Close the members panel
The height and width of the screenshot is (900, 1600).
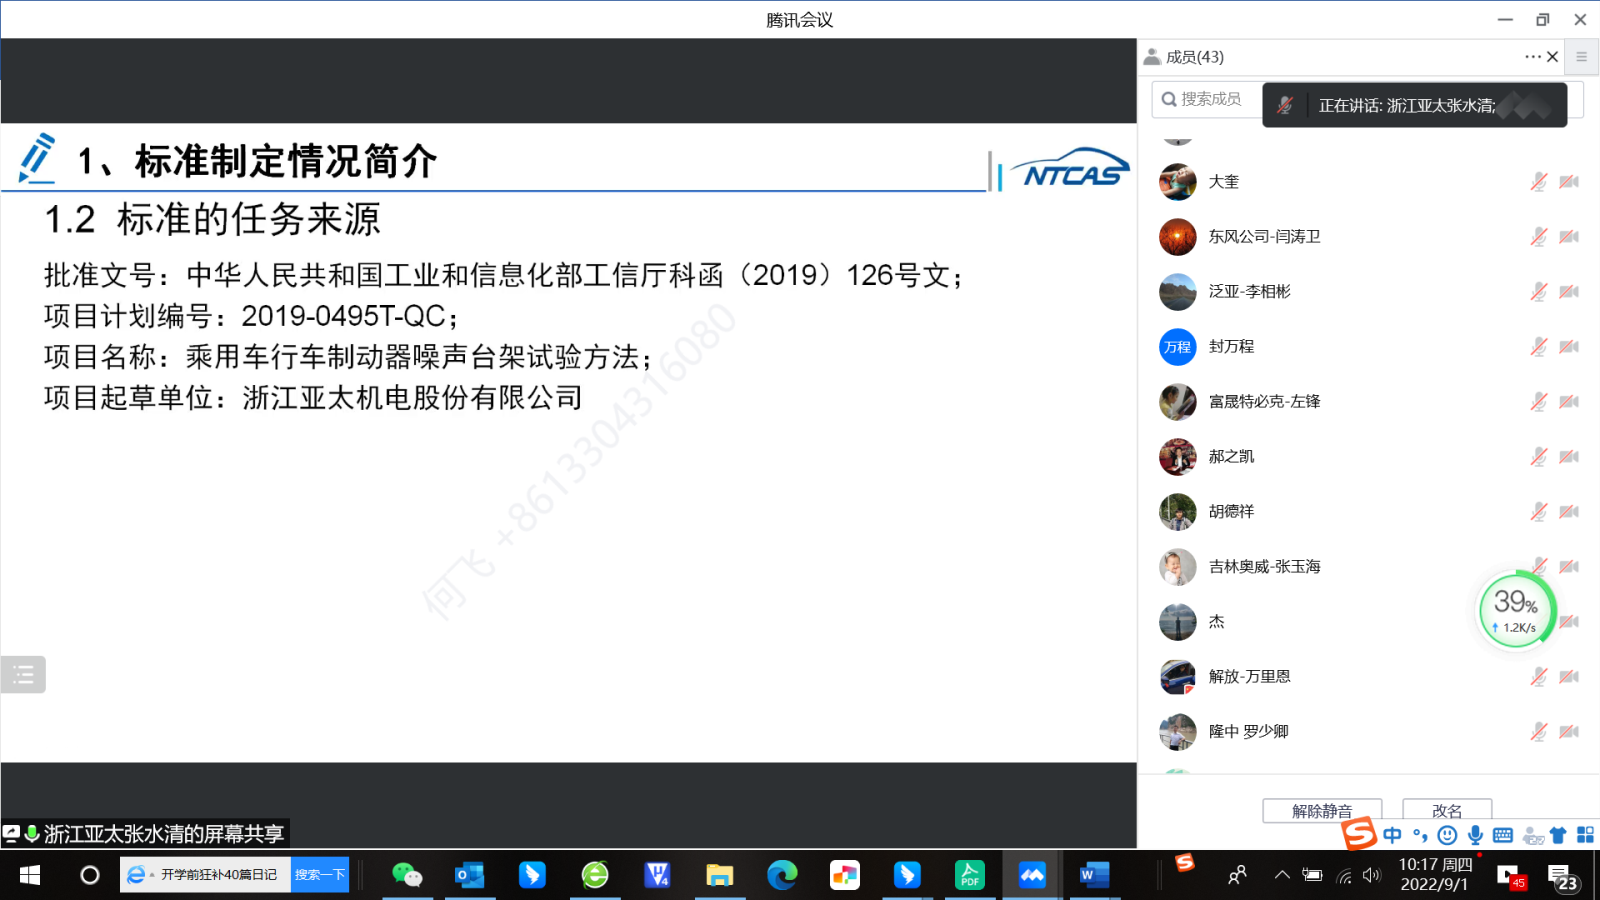1553,57
